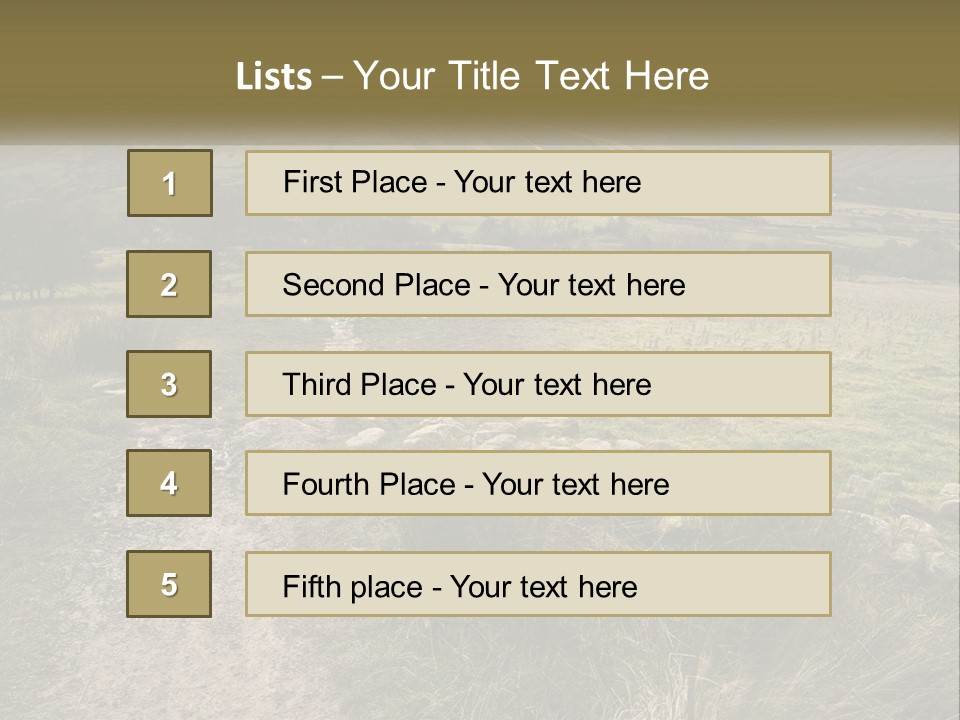Click the number 1 box
Viewport: 960px width, 720px height.
pos(170,183)
